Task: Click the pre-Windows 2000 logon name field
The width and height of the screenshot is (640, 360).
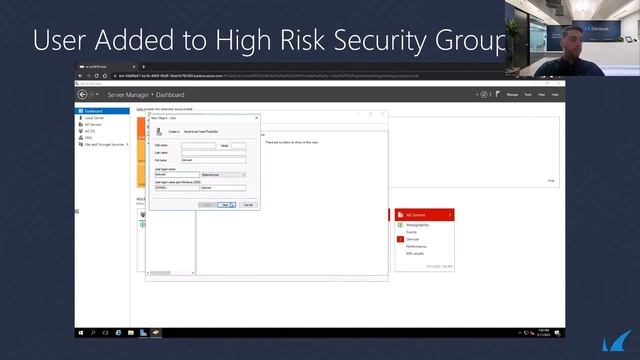Action: (x=224, y=188)
